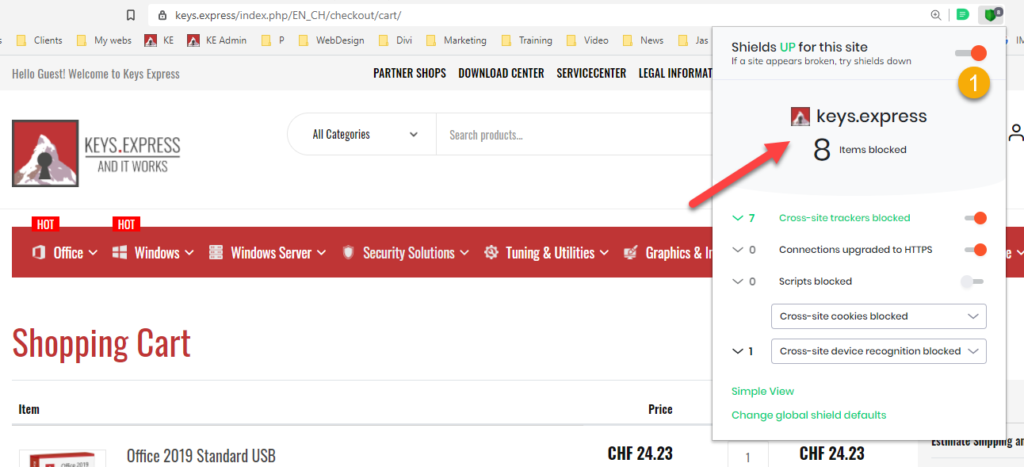Open the All Categories dropdown
Image resolution: width=1024 pixels, height=467 pixels.
(365, 134)
